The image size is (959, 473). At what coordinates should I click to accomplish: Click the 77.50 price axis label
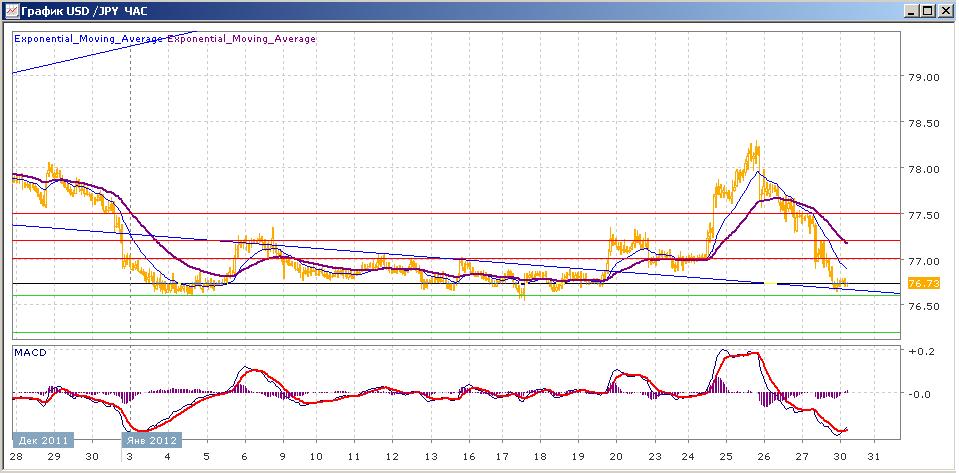(x=920, y=215)
